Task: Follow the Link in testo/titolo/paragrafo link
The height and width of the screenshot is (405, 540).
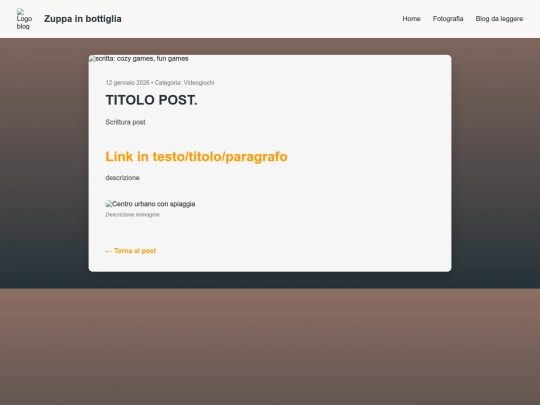Action: coord(196,156)
